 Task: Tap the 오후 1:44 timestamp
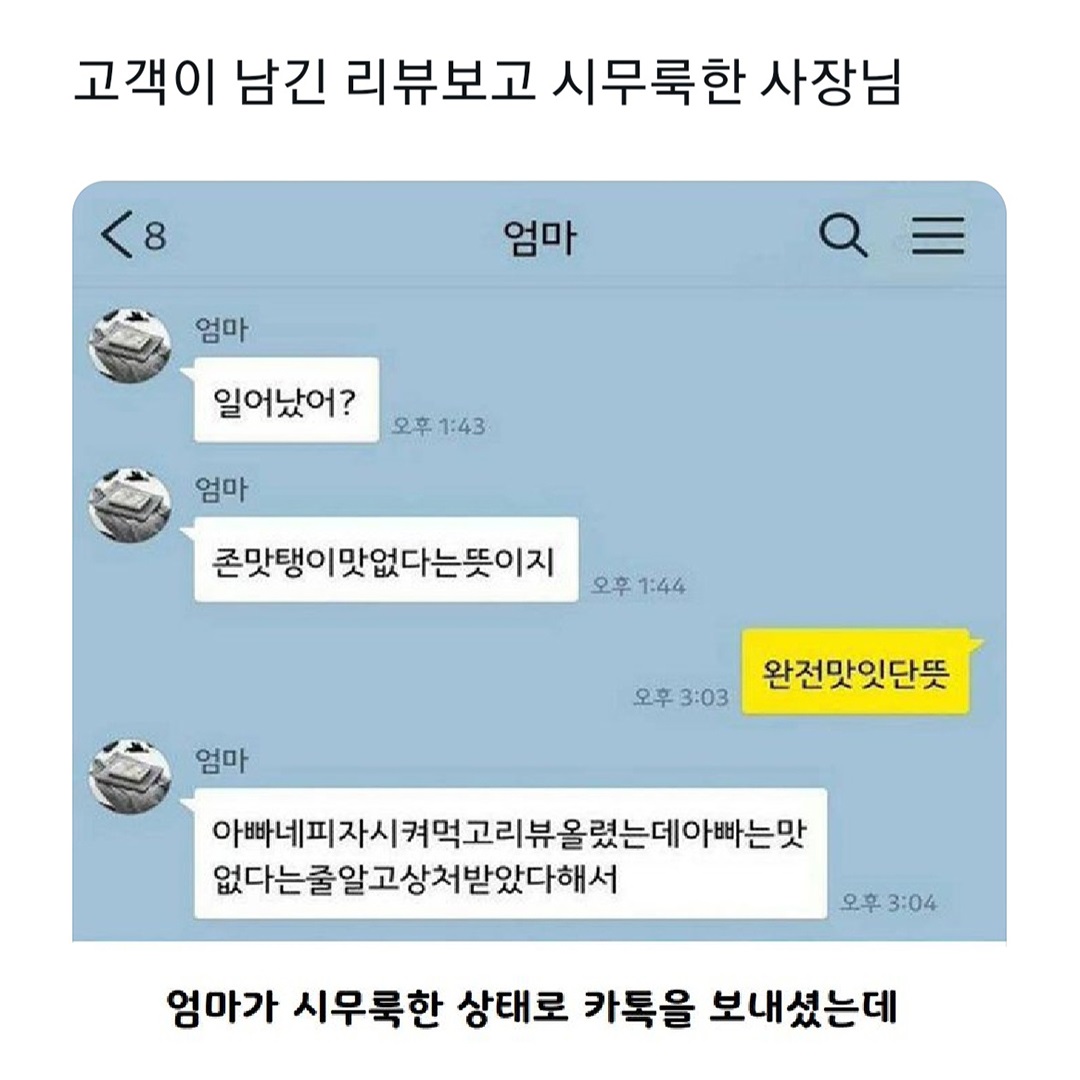pos(638,585)
